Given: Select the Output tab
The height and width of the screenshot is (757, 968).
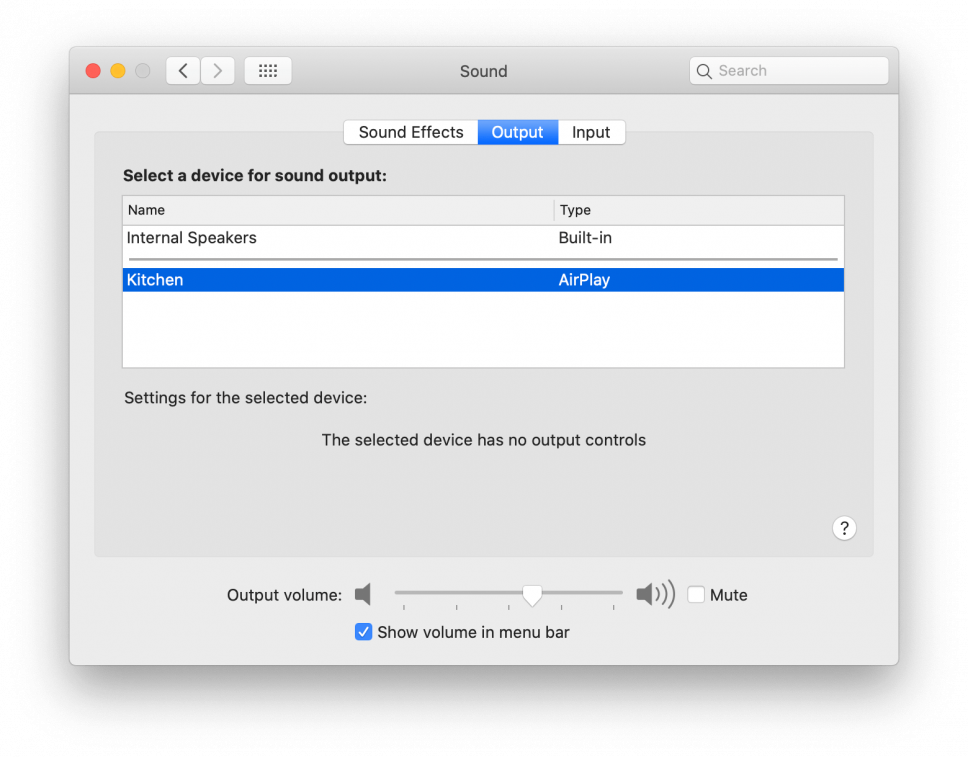Looking at the screenshot, I should (517, 132).
